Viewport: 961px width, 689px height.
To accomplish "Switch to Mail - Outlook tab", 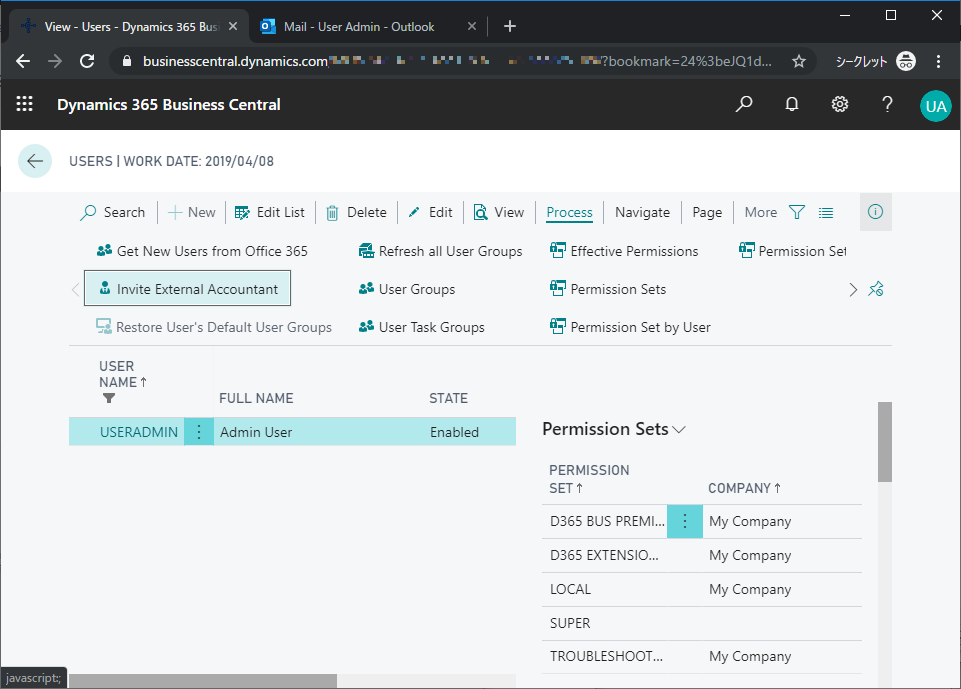I will click(367, 26).
